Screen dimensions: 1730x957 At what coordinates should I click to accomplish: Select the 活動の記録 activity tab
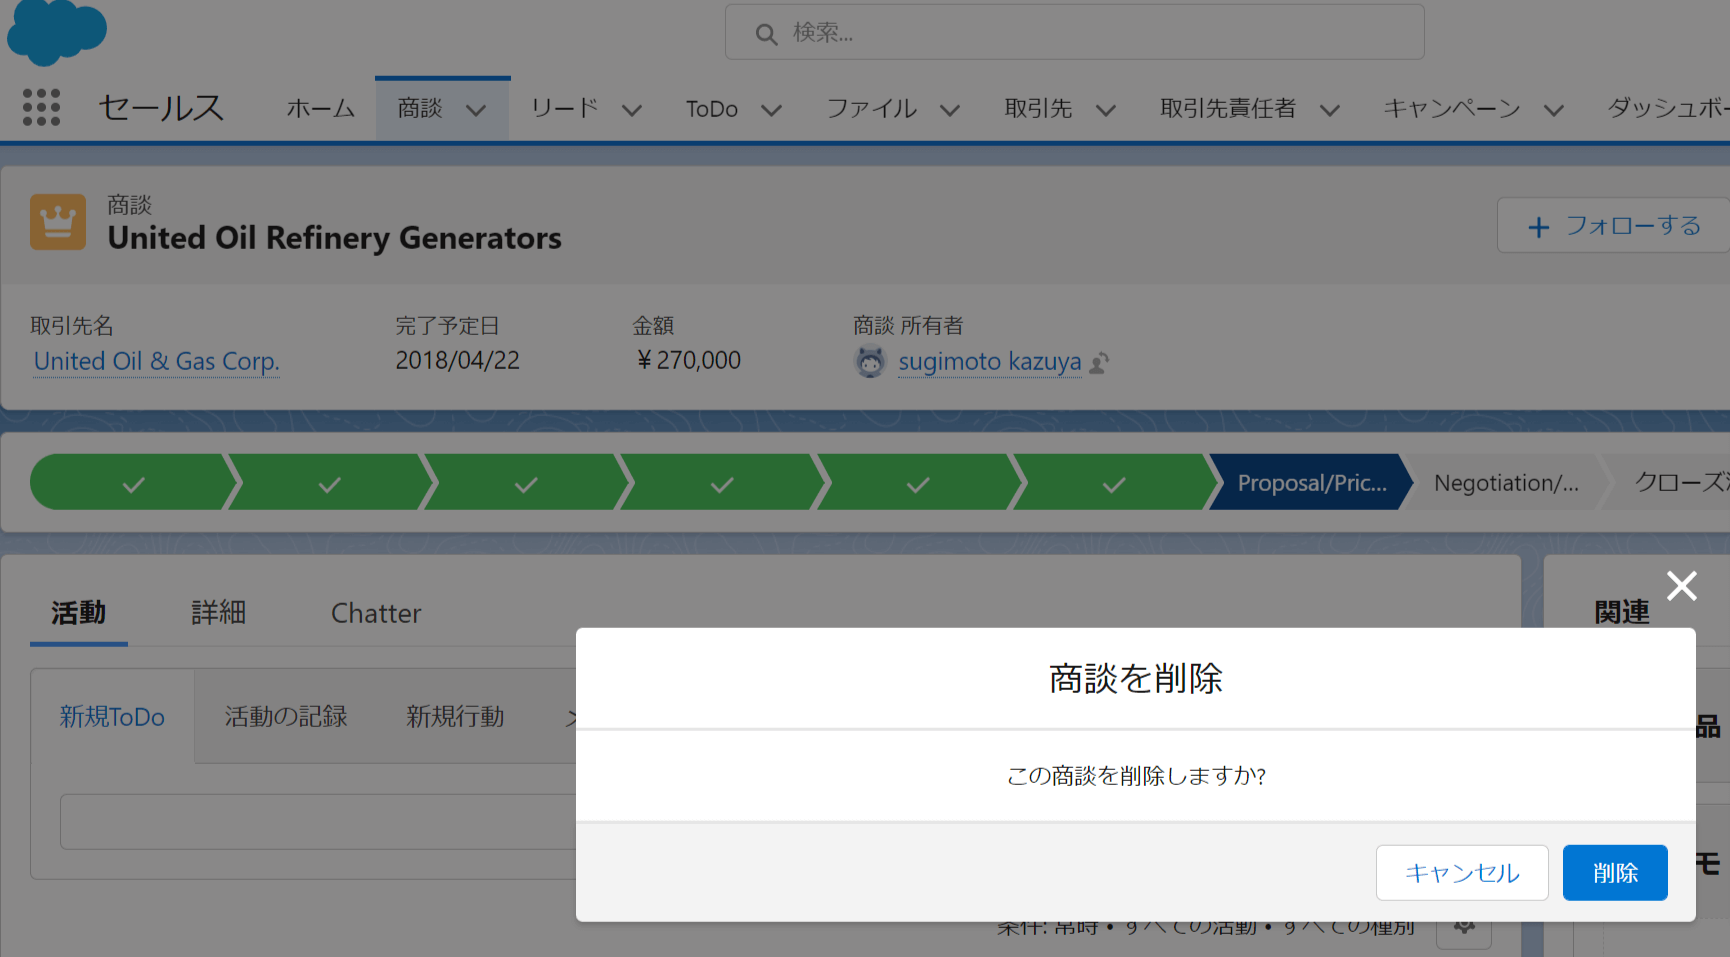pos(286,717)
